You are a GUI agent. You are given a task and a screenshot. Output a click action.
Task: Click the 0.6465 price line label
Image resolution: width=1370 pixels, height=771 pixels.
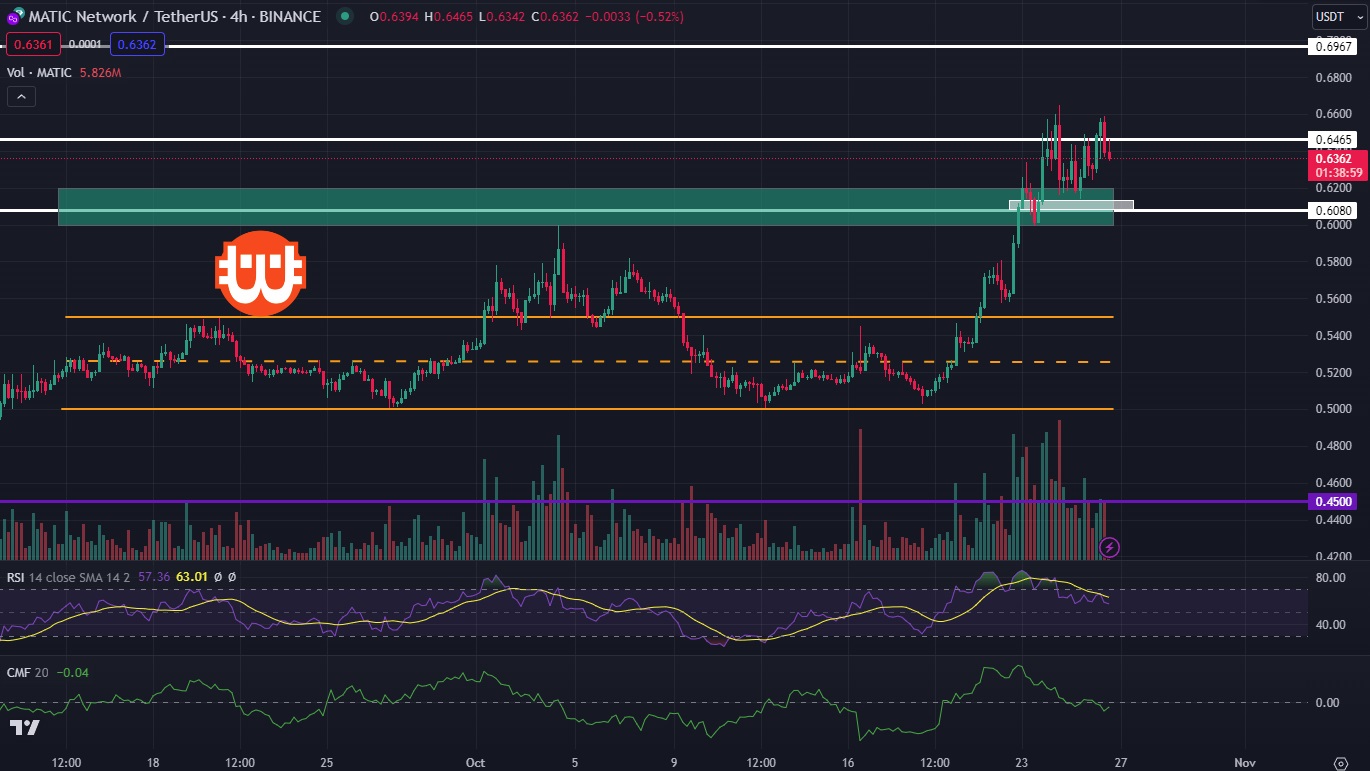[x=1334, y=139]
